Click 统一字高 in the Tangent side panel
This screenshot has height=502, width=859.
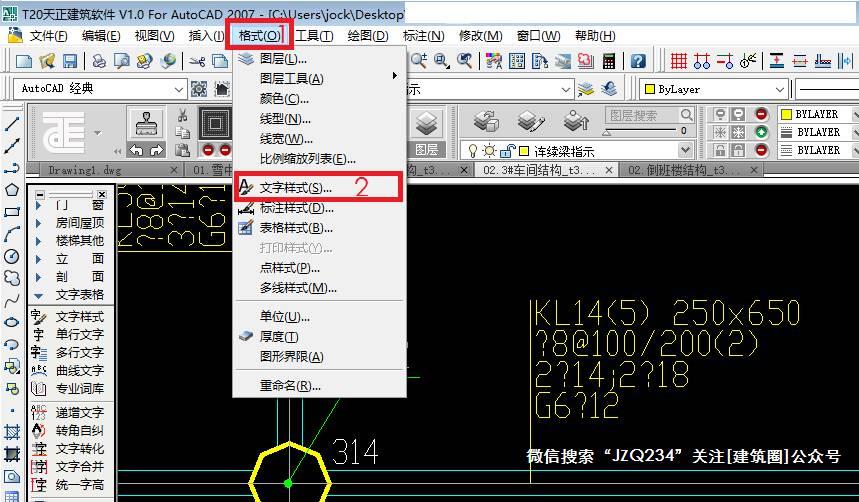79,484
